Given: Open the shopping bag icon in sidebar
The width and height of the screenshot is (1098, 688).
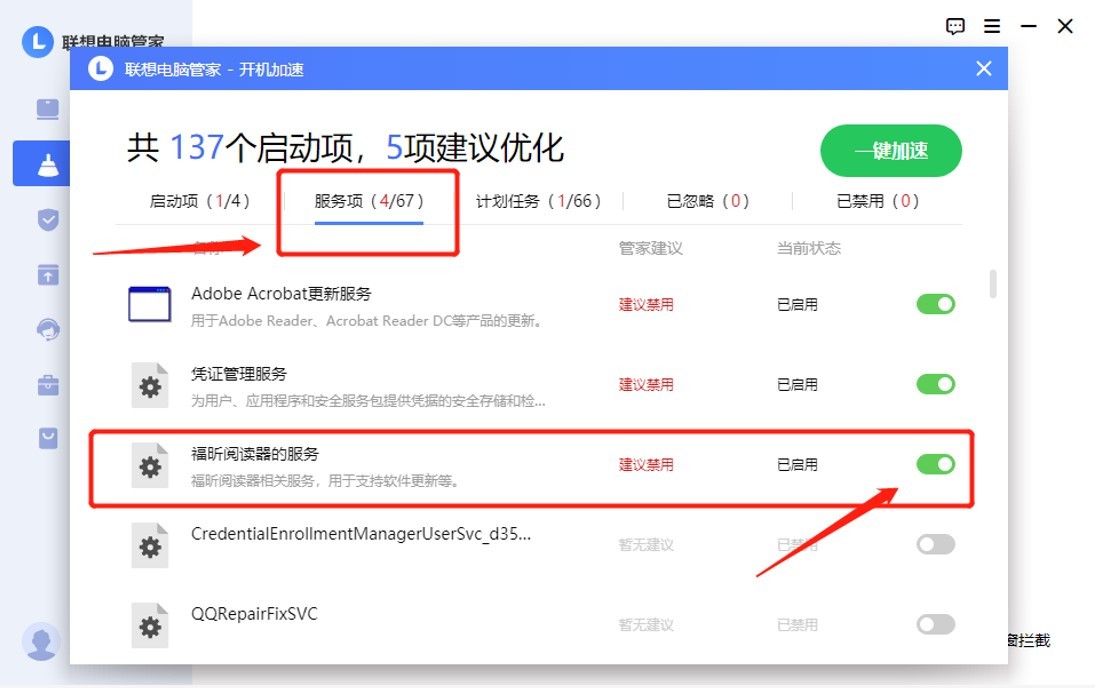Looking at the screenshot, I should click(x=48, y=439).
